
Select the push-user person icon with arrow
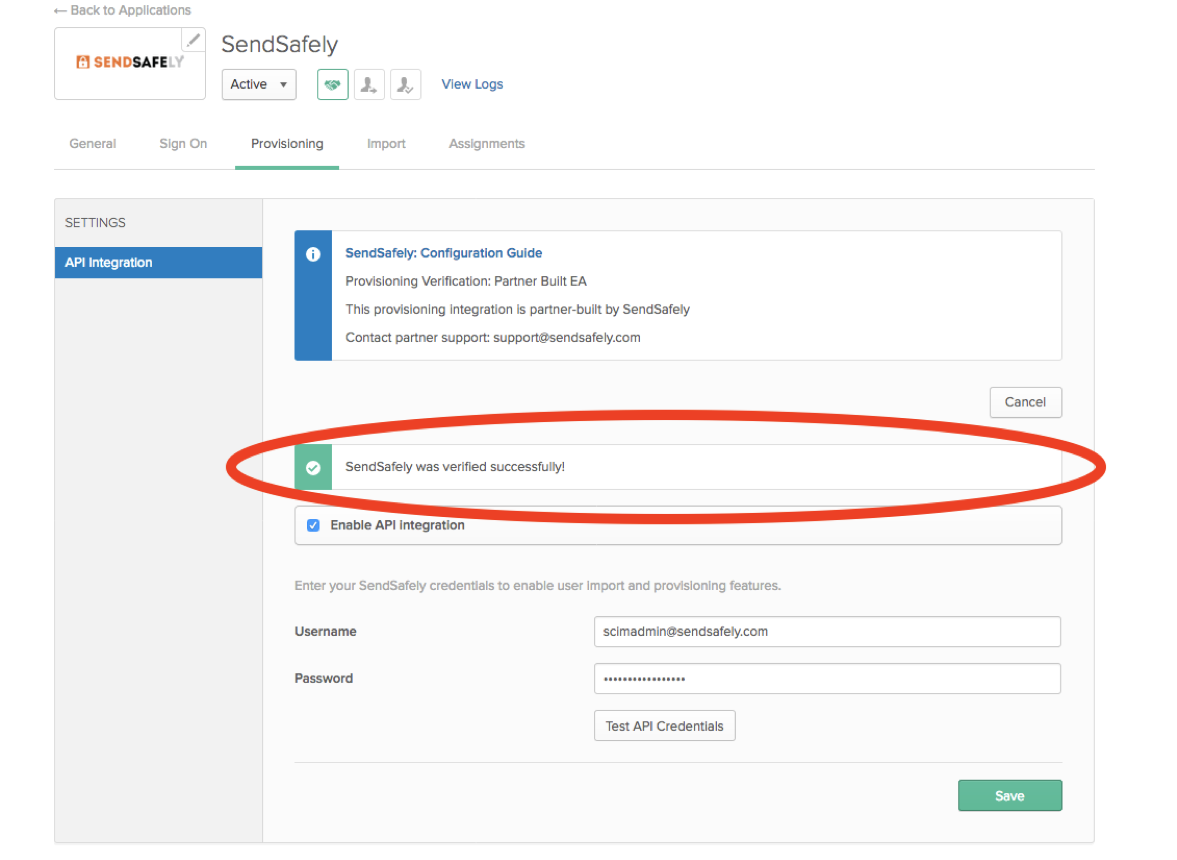tap(369, 84)
